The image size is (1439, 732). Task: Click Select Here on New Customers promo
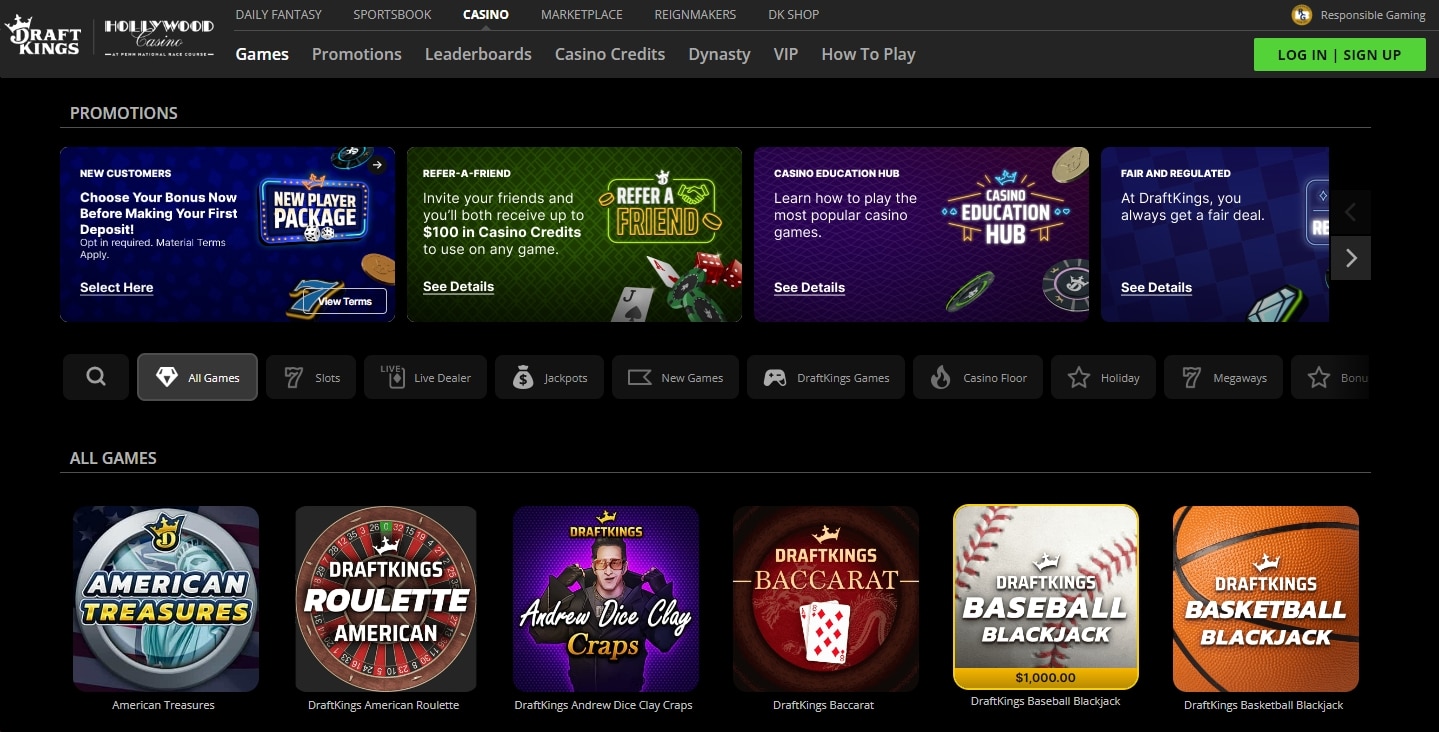tap(117, 287)
